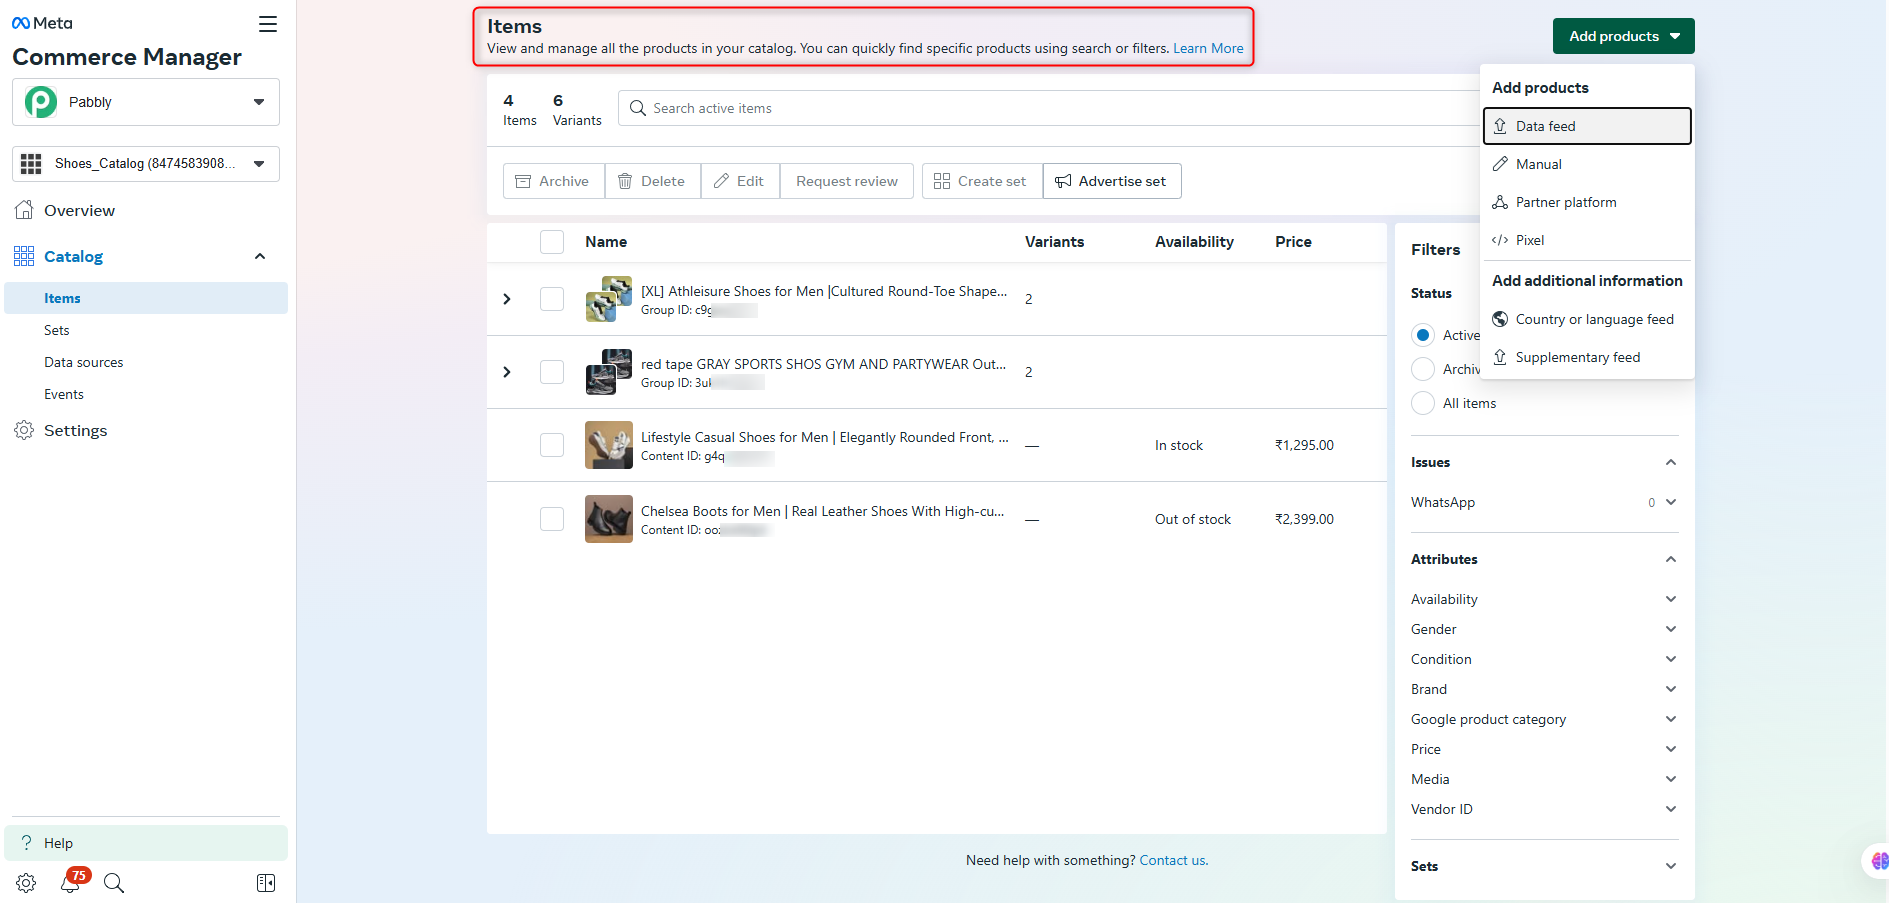The image size is (1889, 903).
Task: Open the Learn More link
Action: click(x=1208, y=48)
